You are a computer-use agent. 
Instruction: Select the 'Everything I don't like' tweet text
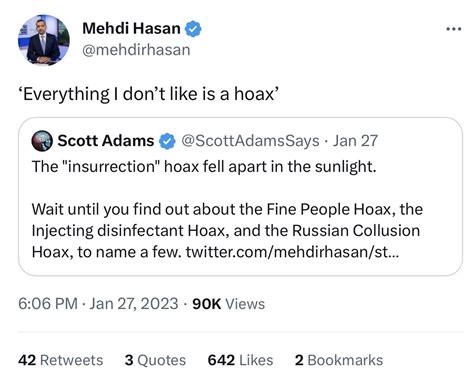149,94
